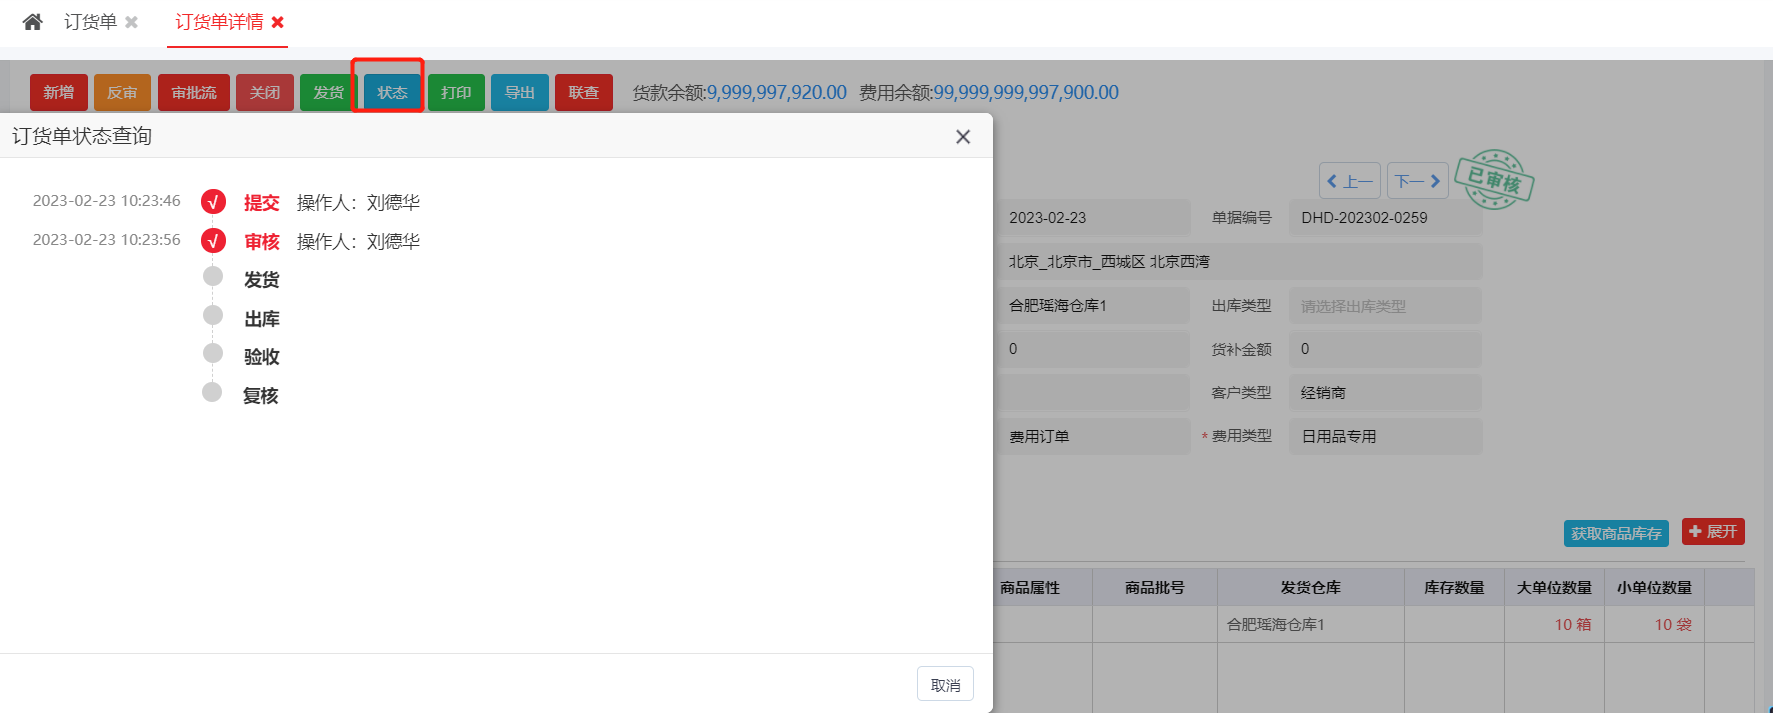Close the 订货单状态查询 dialog with X
This screenshot has height=713, width=1773.
(963, 137)
